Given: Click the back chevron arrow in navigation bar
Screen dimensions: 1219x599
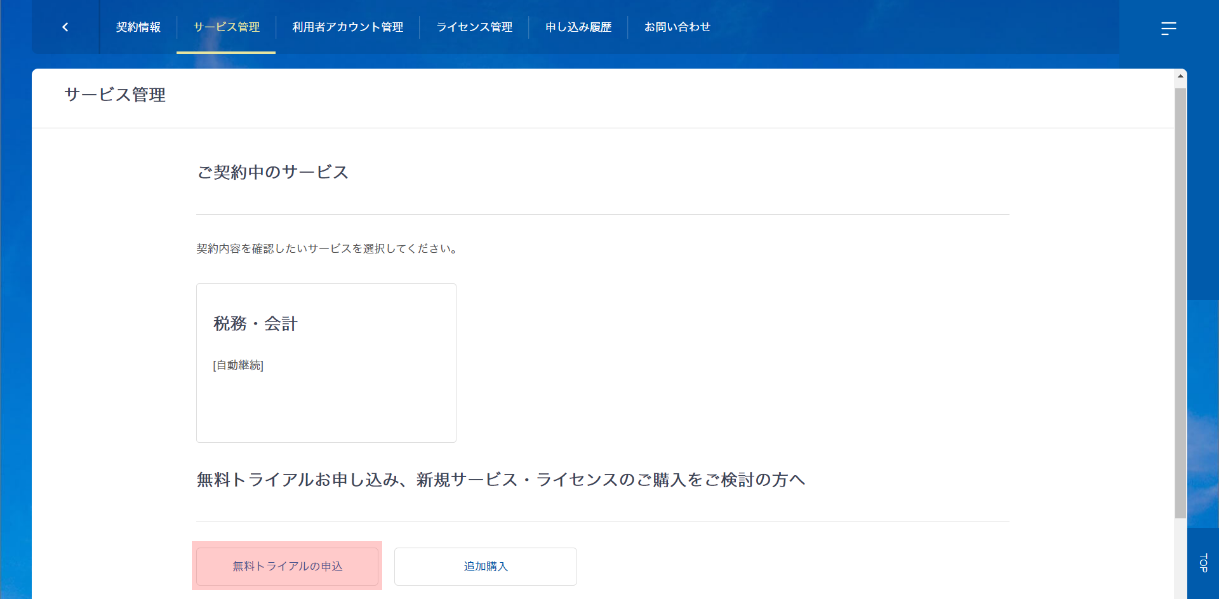Looking at the screenshot, I should pyautogui.click(x=65, y=27).
